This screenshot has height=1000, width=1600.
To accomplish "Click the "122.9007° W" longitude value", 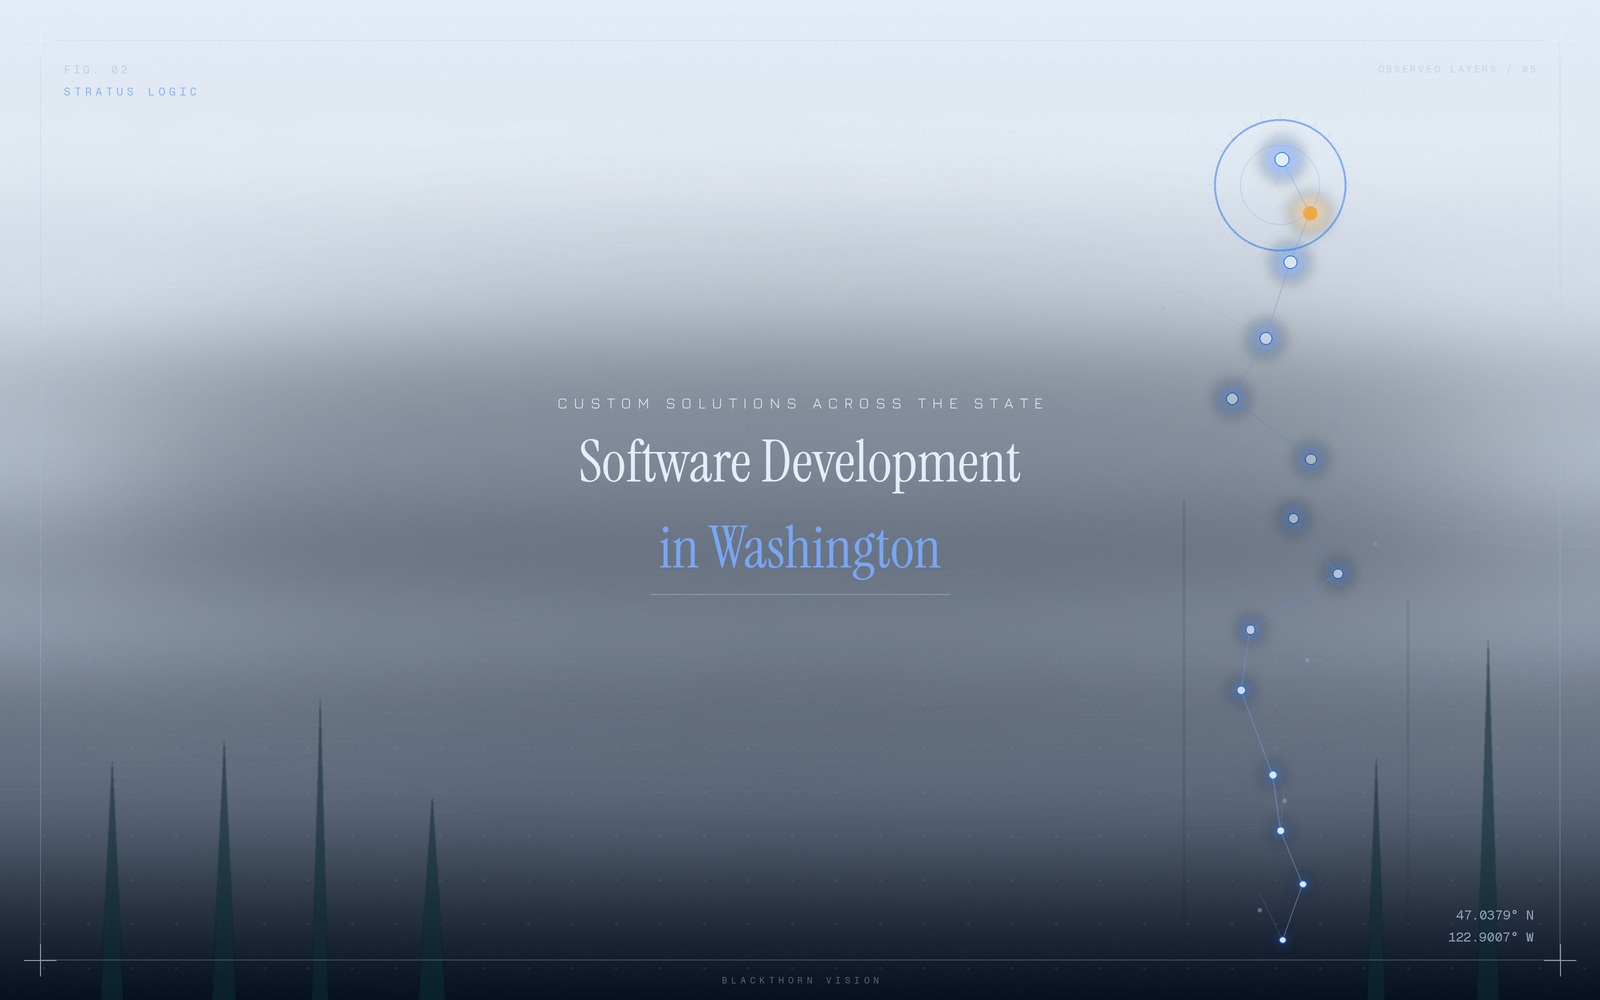I will 1490,937.
